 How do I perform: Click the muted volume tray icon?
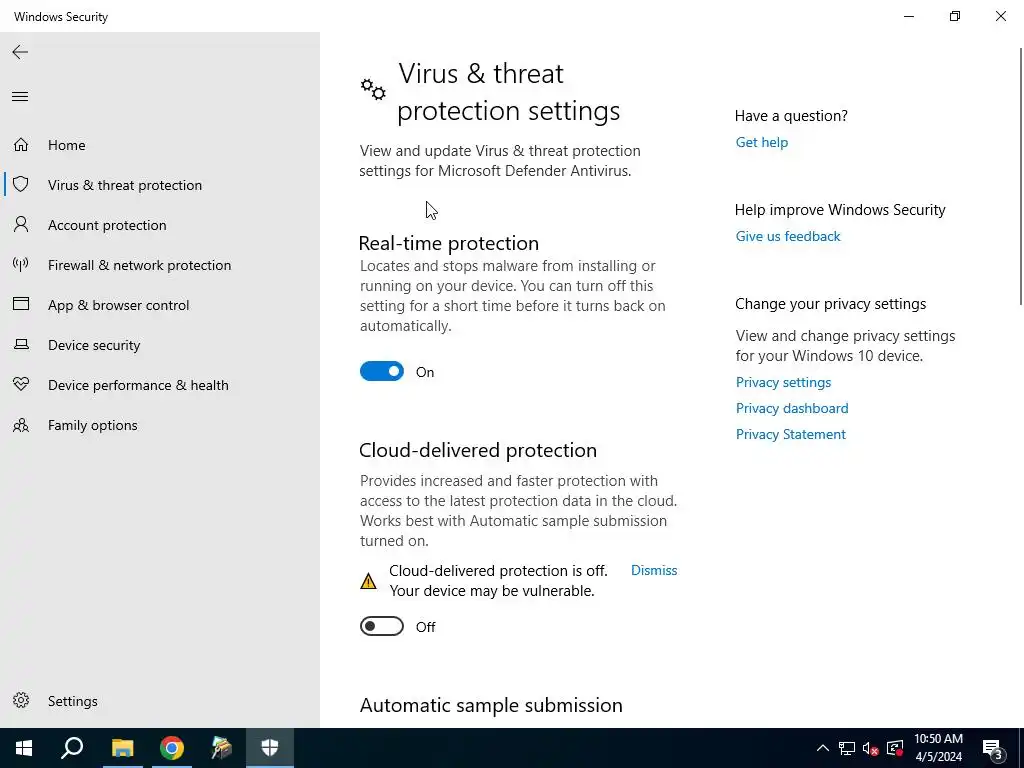[x=870, y=748]
